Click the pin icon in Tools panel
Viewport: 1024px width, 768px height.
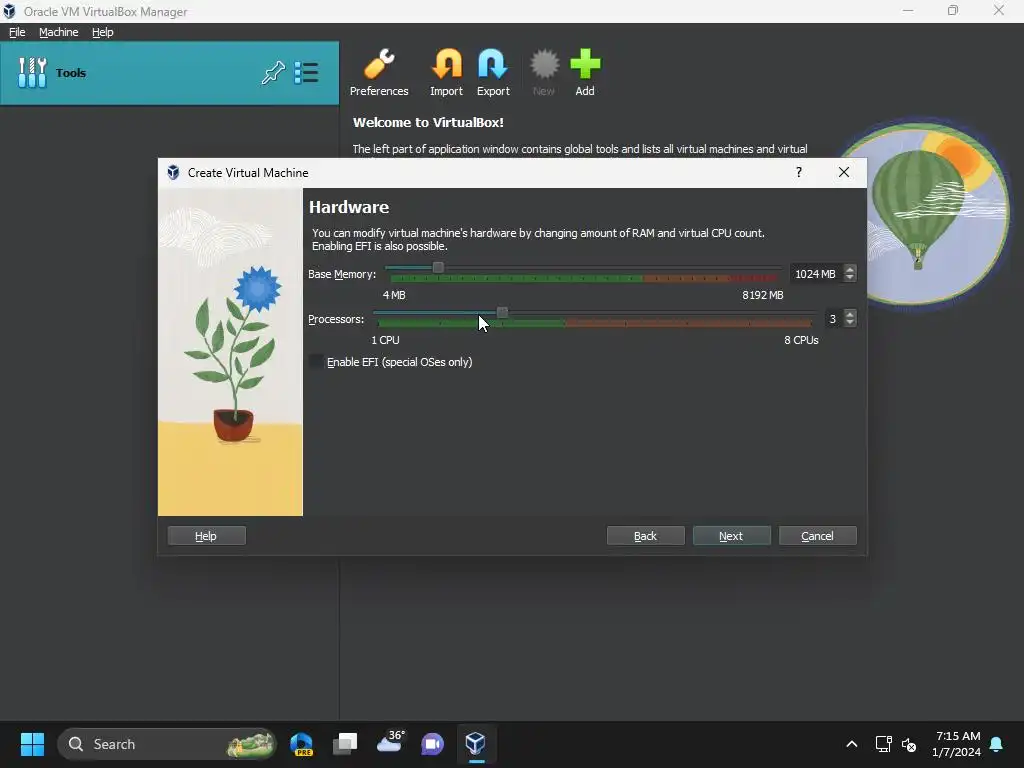pos(273,72)
